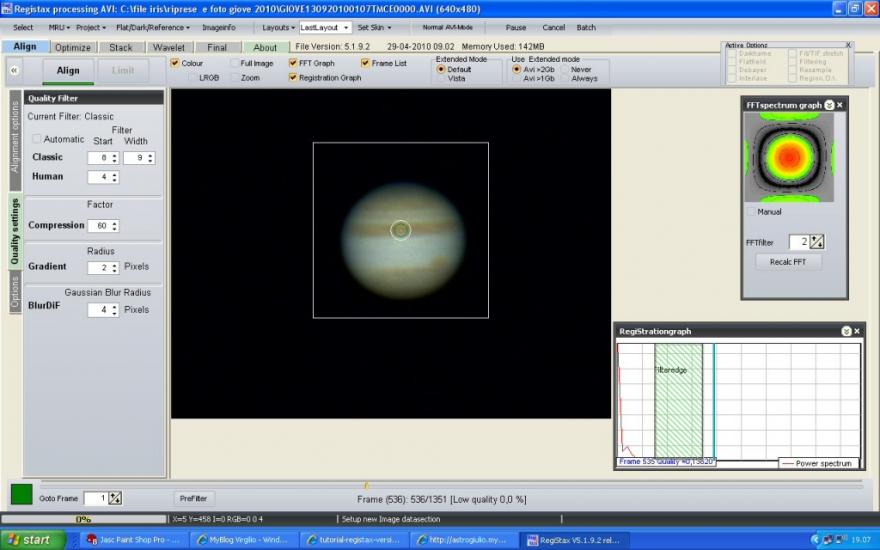Select Avi >2Gb radio option
The image size is (880, 550).
tap(517, 69)
